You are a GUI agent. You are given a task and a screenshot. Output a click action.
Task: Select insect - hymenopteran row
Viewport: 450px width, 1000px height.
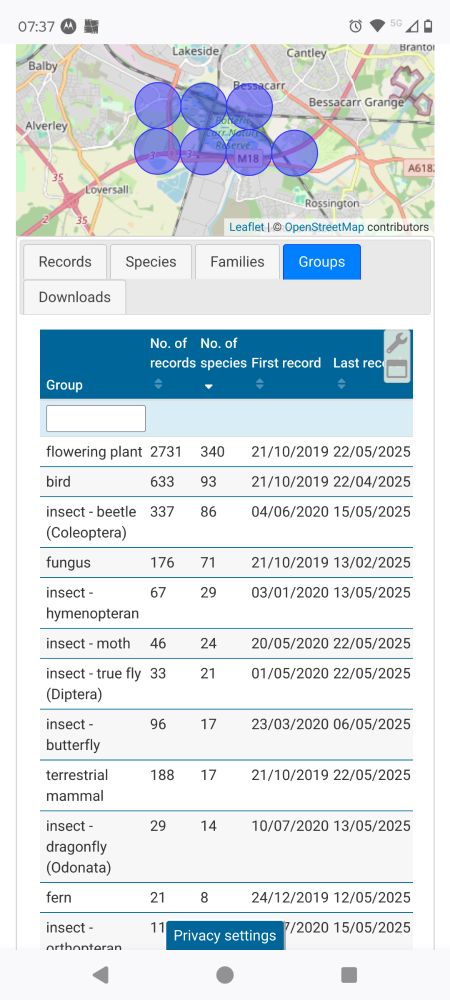click(226, 603)
